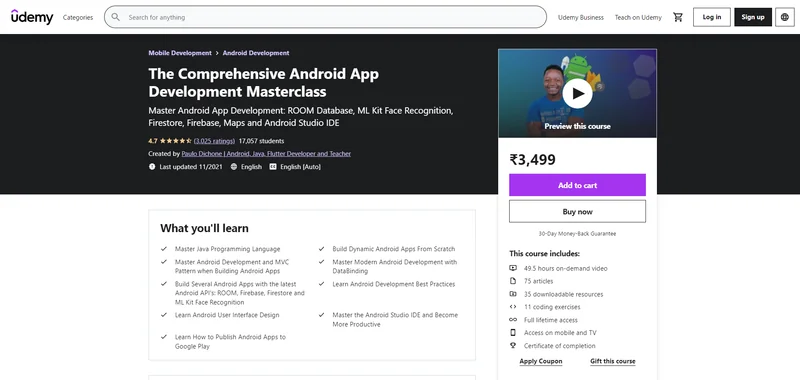Click checkmark beside Build Dynamic Android Apps
The image size is (800, 380).
click(x=321, y=249)
